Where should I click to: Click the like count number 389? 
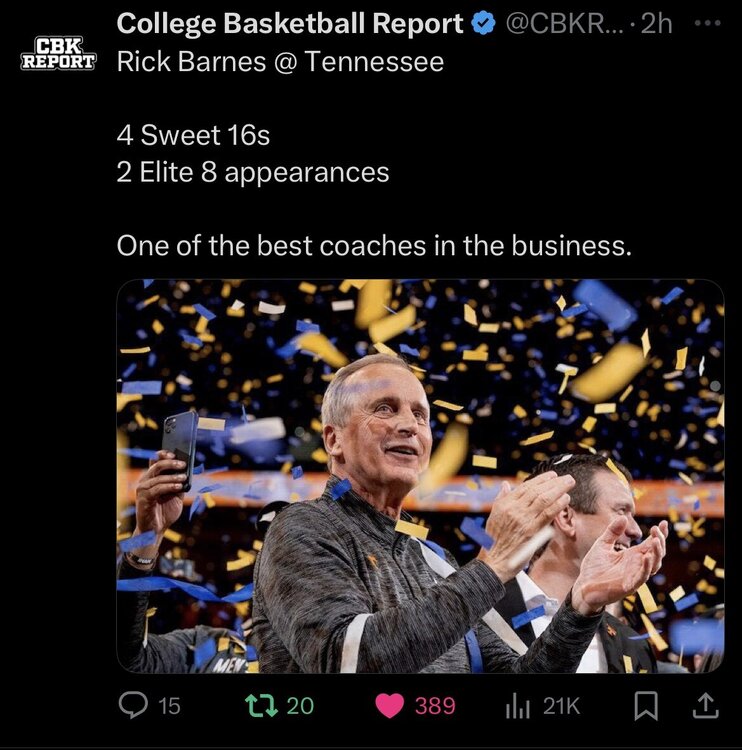[x=435, y=706]
